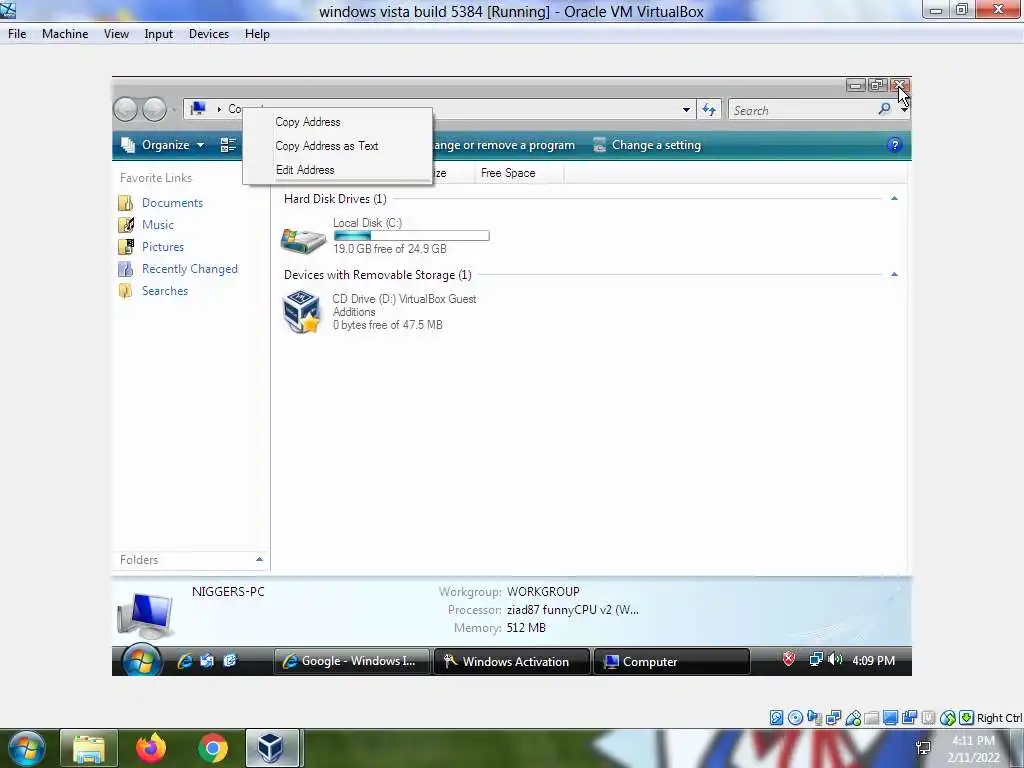Click green arrow keyboard capture icon
This screenshot has height=768, width=1024.
coord(967,718)
